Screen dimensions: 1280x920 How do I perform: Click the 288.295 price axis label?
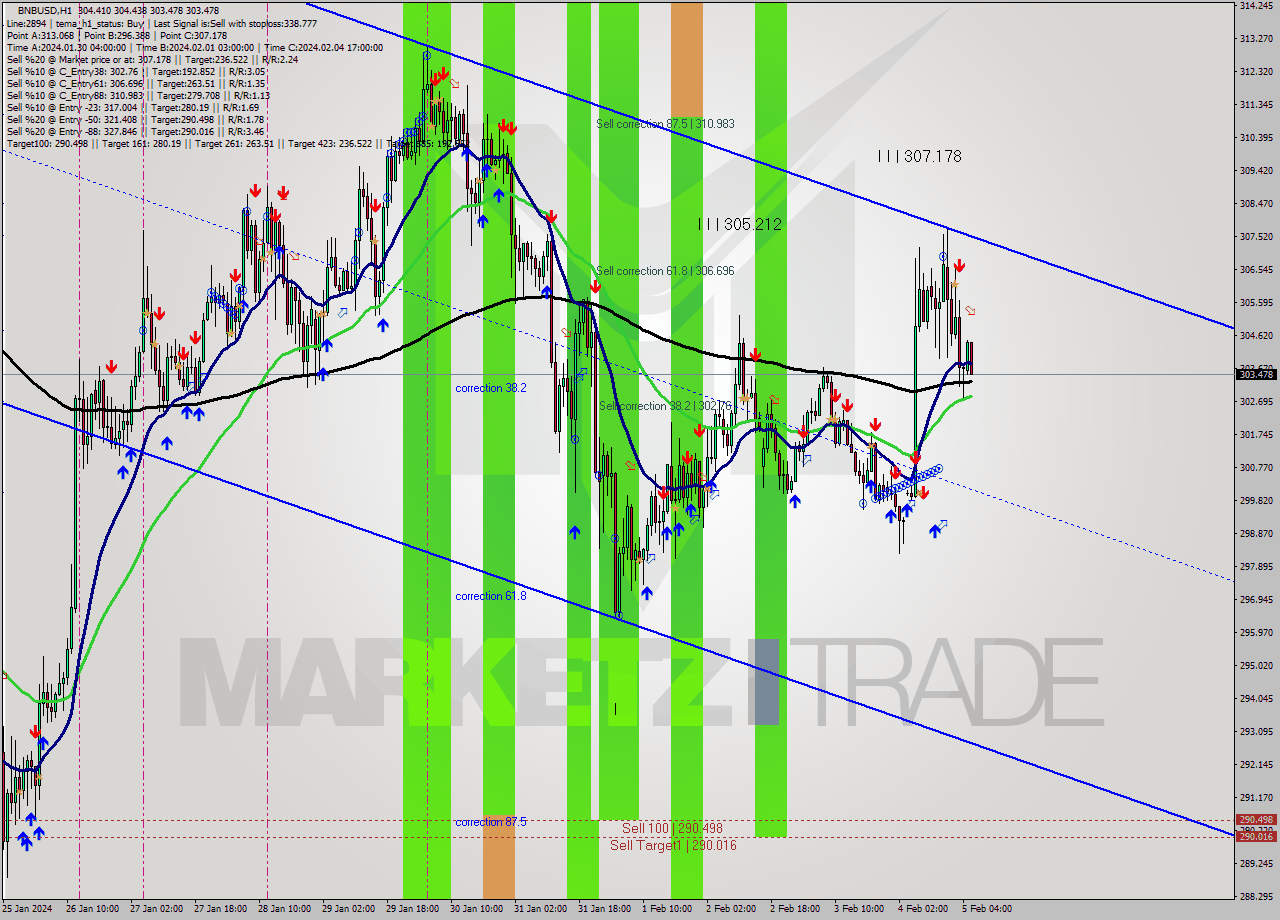point(1256,896)
